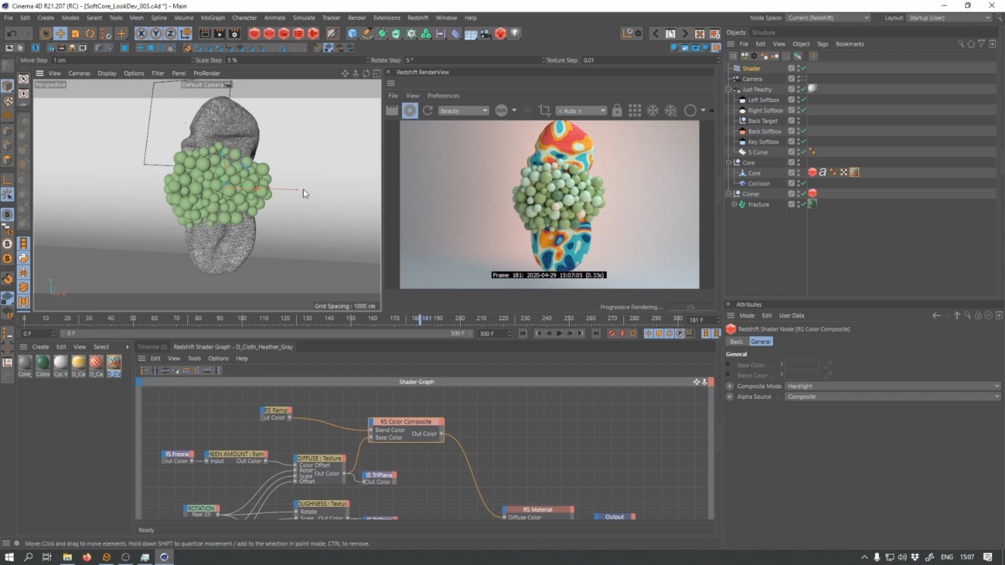Click the Render to Picture Viewer icon
Image resolution: width=1005 pixels, height=565 pixels.
point(219,34)
